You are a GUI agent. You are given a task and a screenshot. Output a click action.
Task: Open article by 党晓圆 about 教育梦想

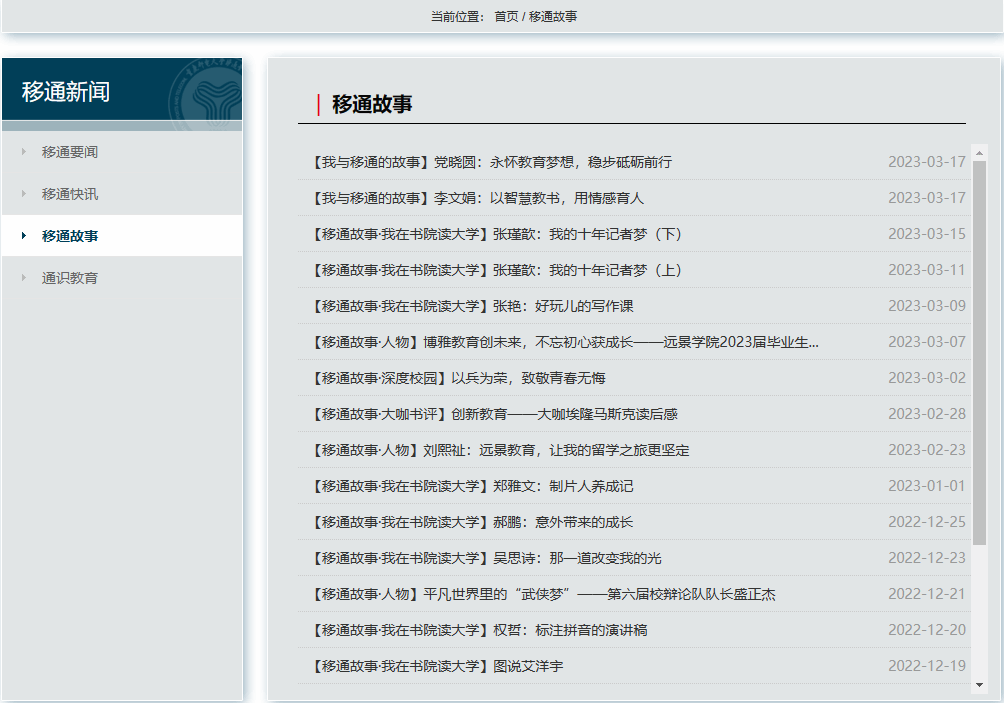click(491, 162)
